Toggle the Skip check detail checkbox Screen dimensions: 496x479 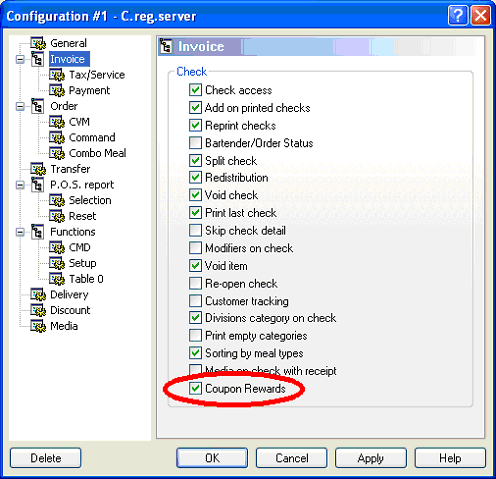coord(195,230)
